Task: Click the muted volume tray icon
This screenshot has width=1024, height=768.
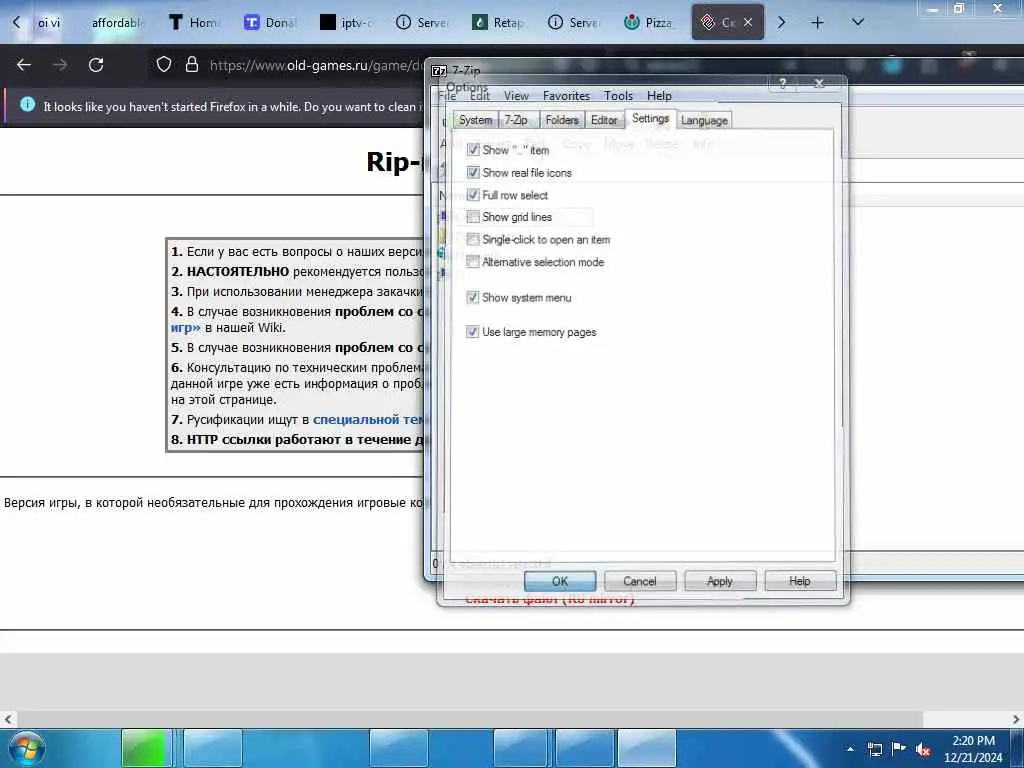Action: 923,749
